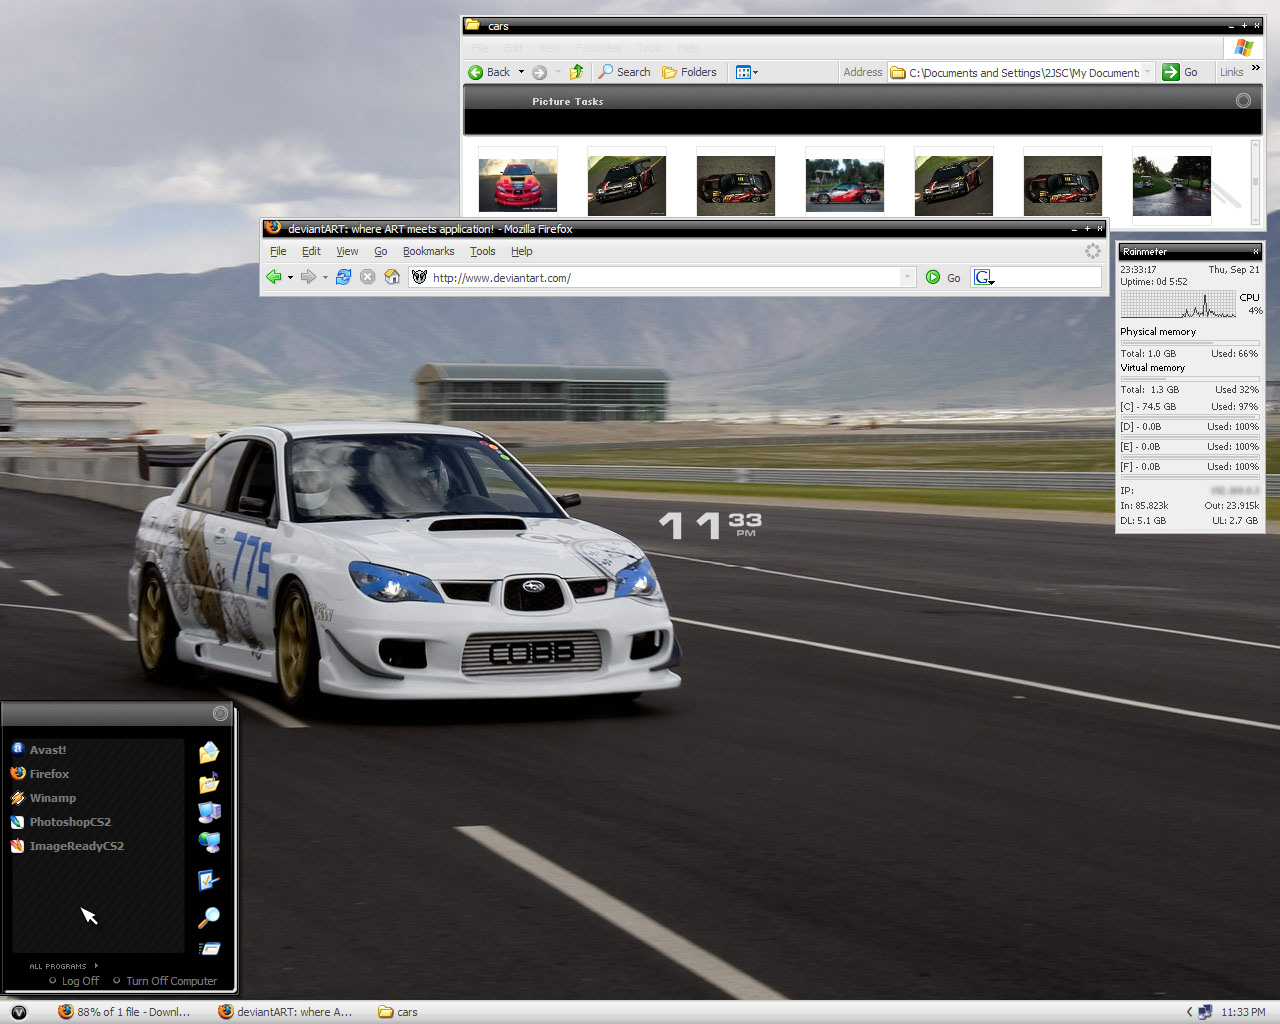Open the Help menu in Firefox

pyautogui.click(x=521, y=251)
